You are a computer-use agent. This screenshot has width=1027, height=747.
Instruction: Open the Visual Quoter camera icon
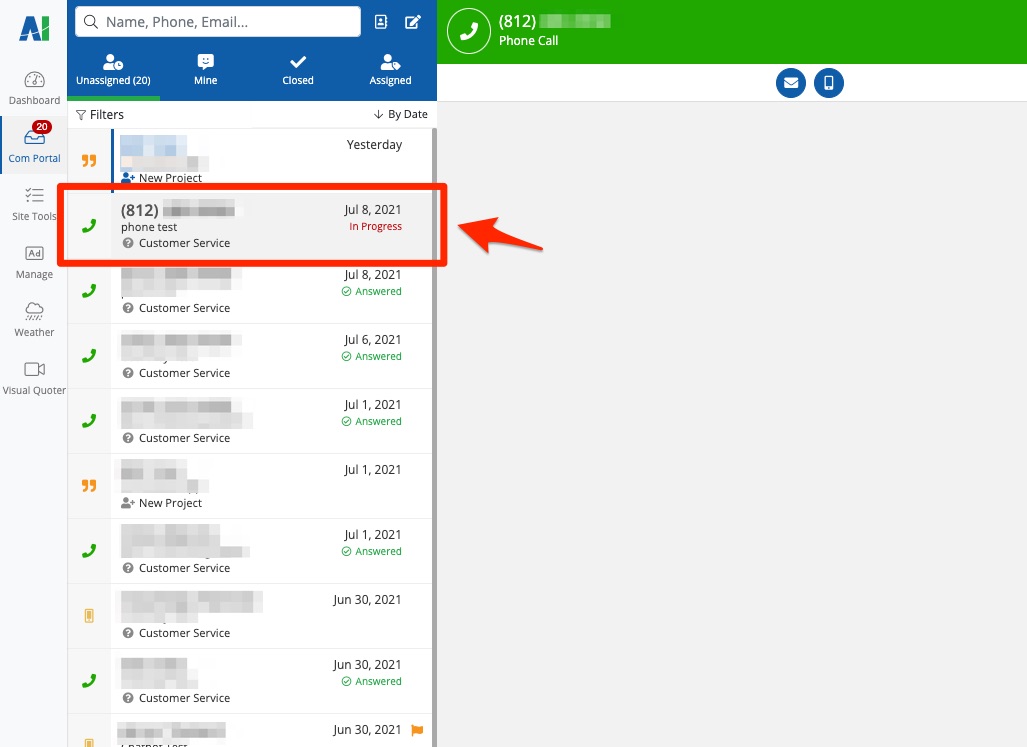[x=34, y=370]
